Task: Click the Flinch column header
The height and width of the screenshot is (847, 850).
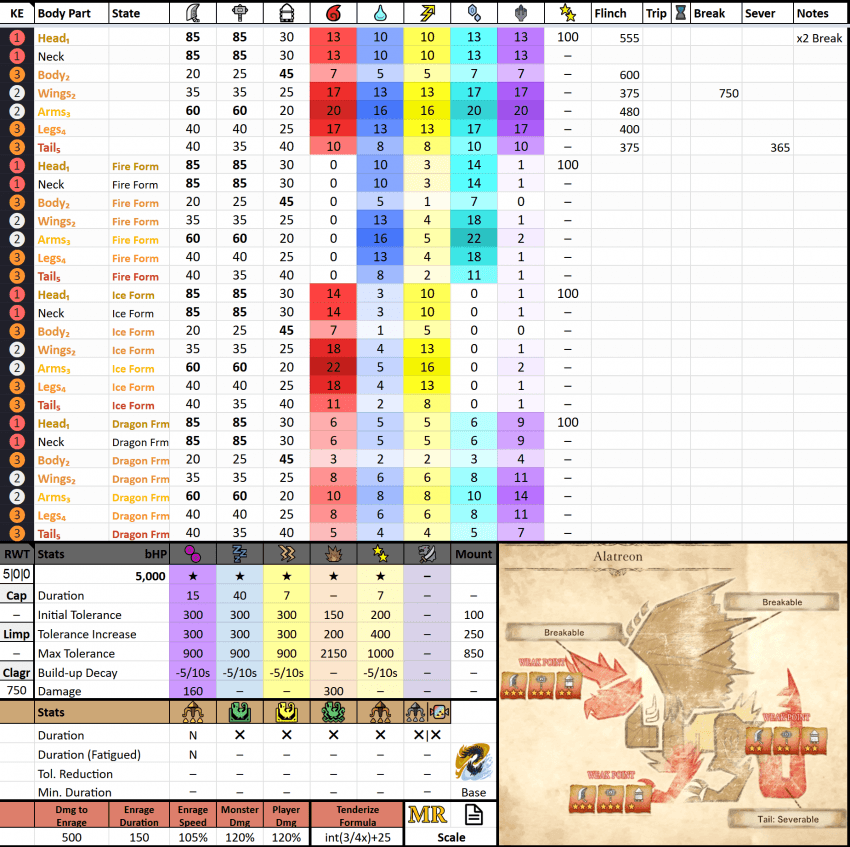Action: coord(610,13)
